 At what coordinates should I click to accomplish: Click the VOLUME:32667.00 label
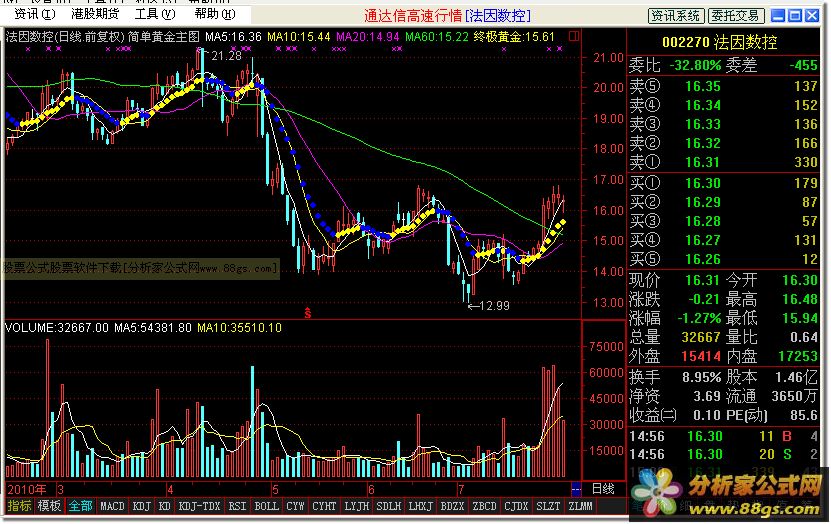57,327
